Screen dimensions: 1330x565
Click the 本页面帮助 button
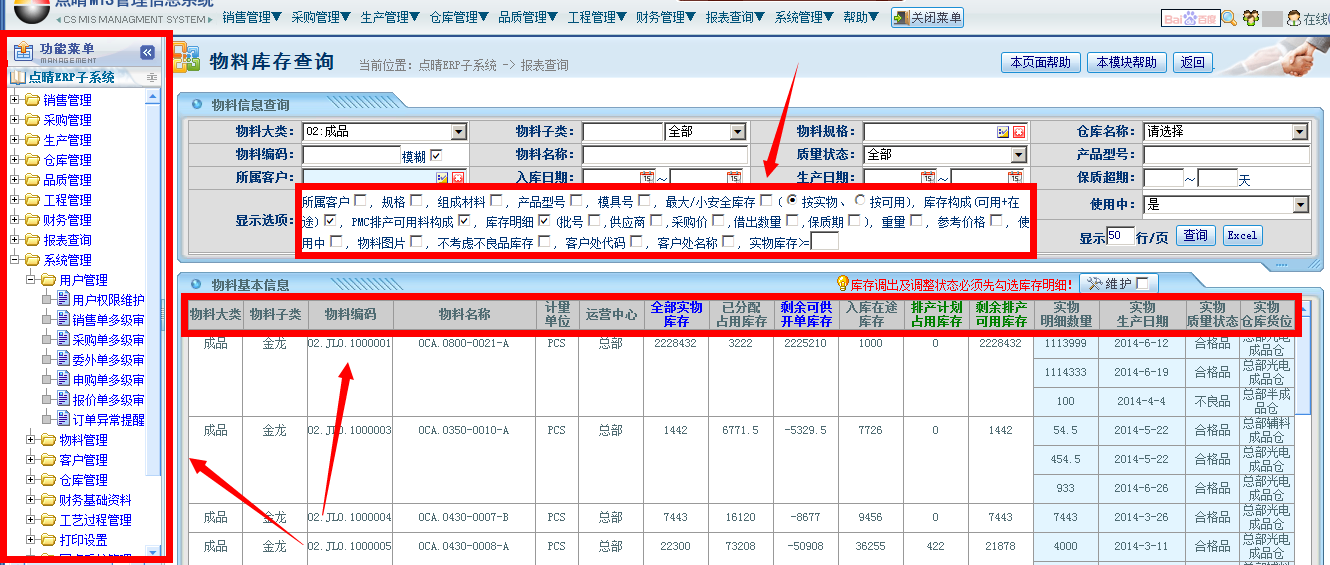point(1040,62)
